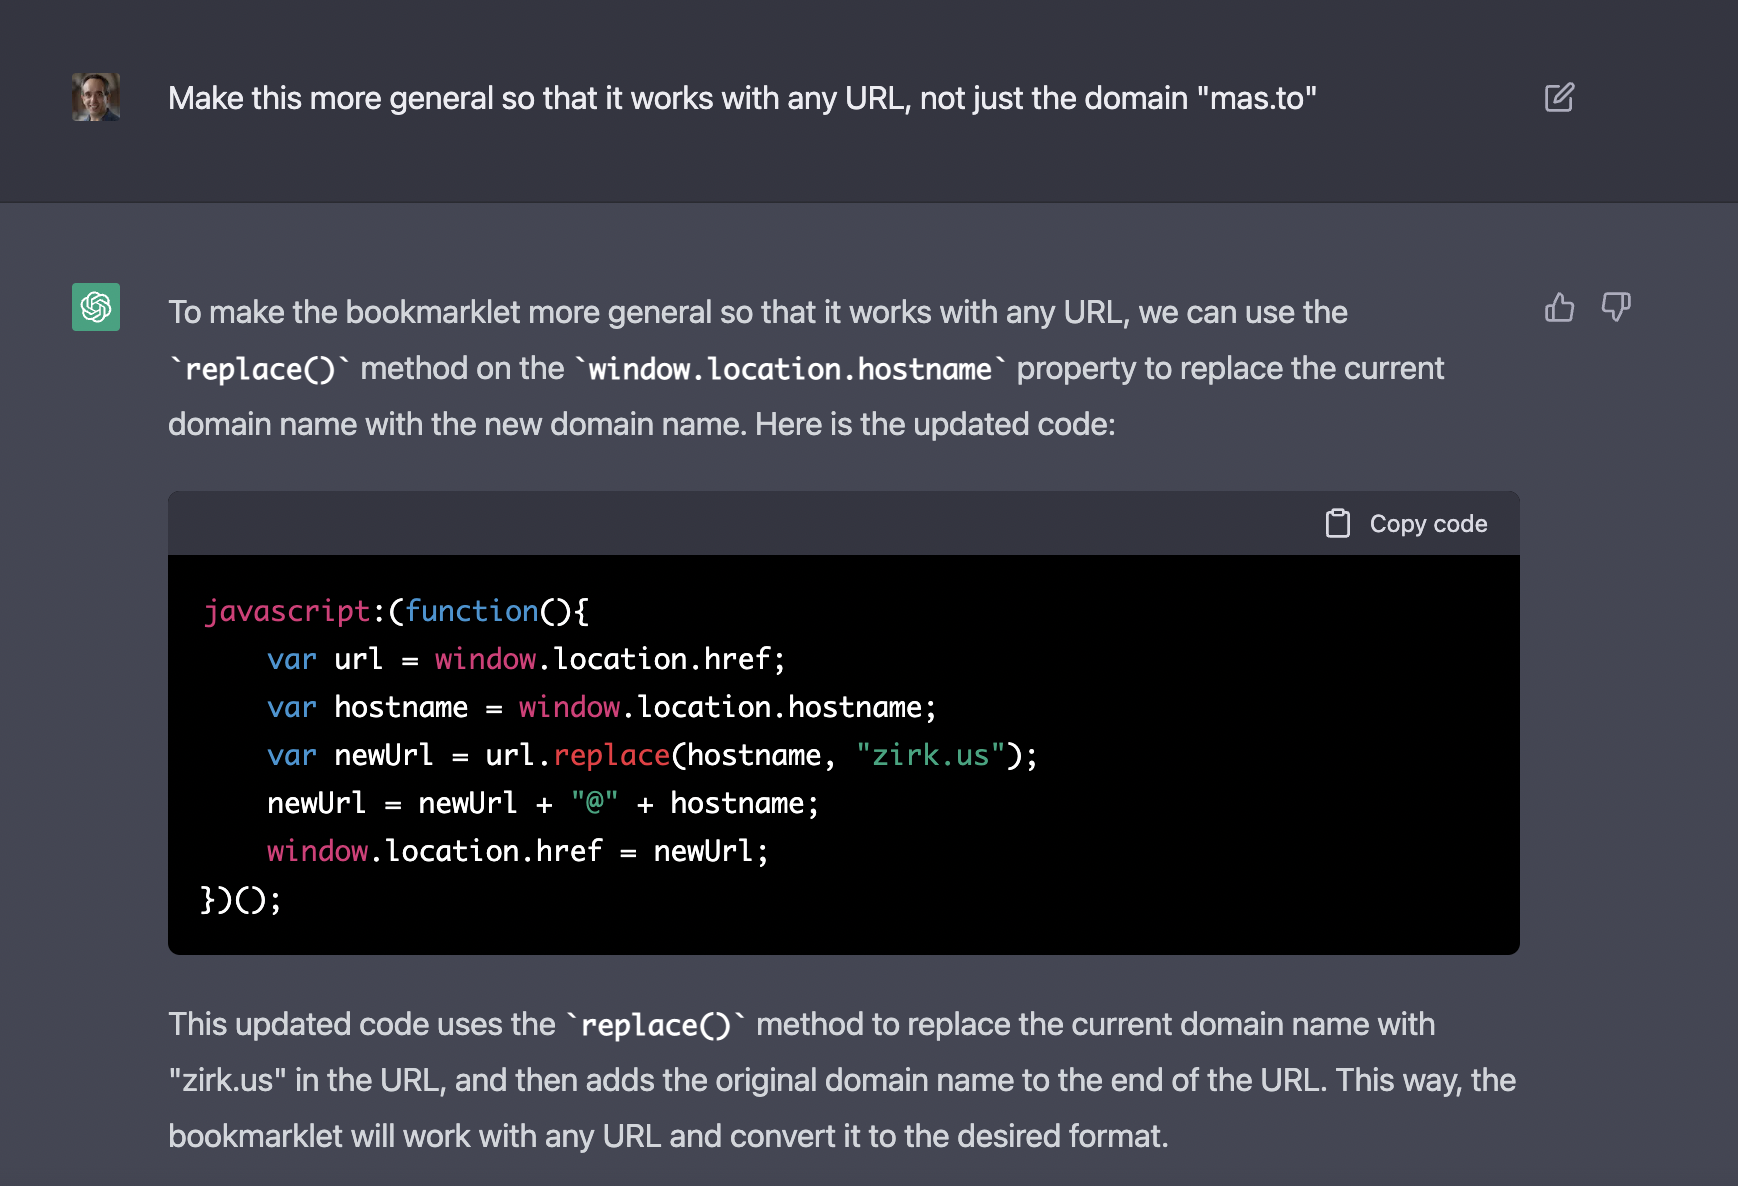This screenshot has height=1186, width=1738.
Task: Click the "var hostname" code line
Action: click(x=600, y=707)
